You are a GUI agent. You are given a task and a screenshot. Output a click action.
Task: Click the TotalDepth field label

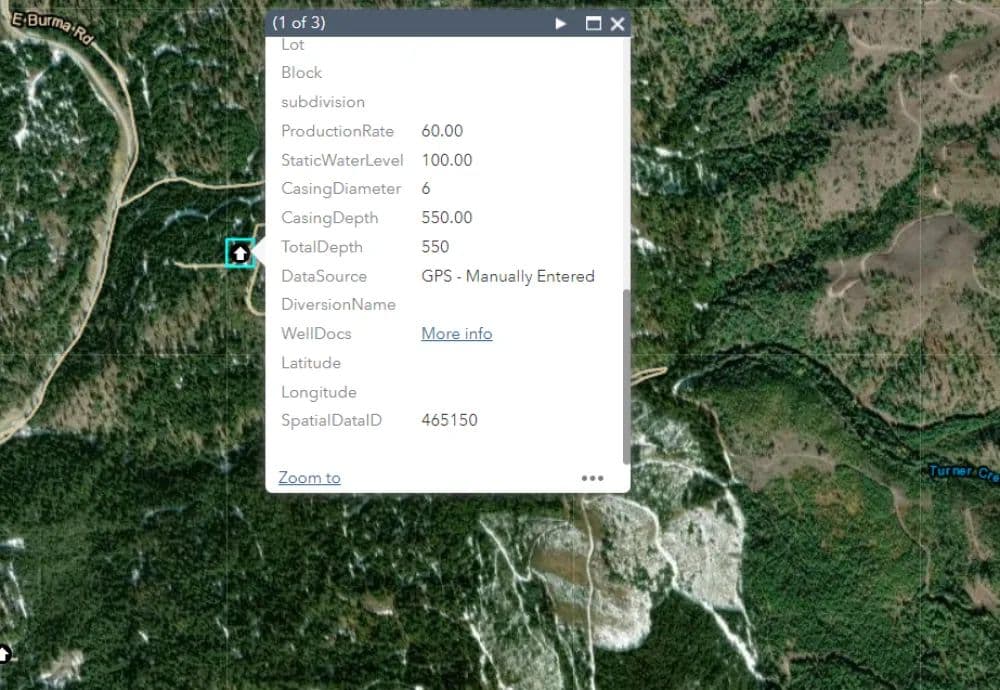point(322,247)
